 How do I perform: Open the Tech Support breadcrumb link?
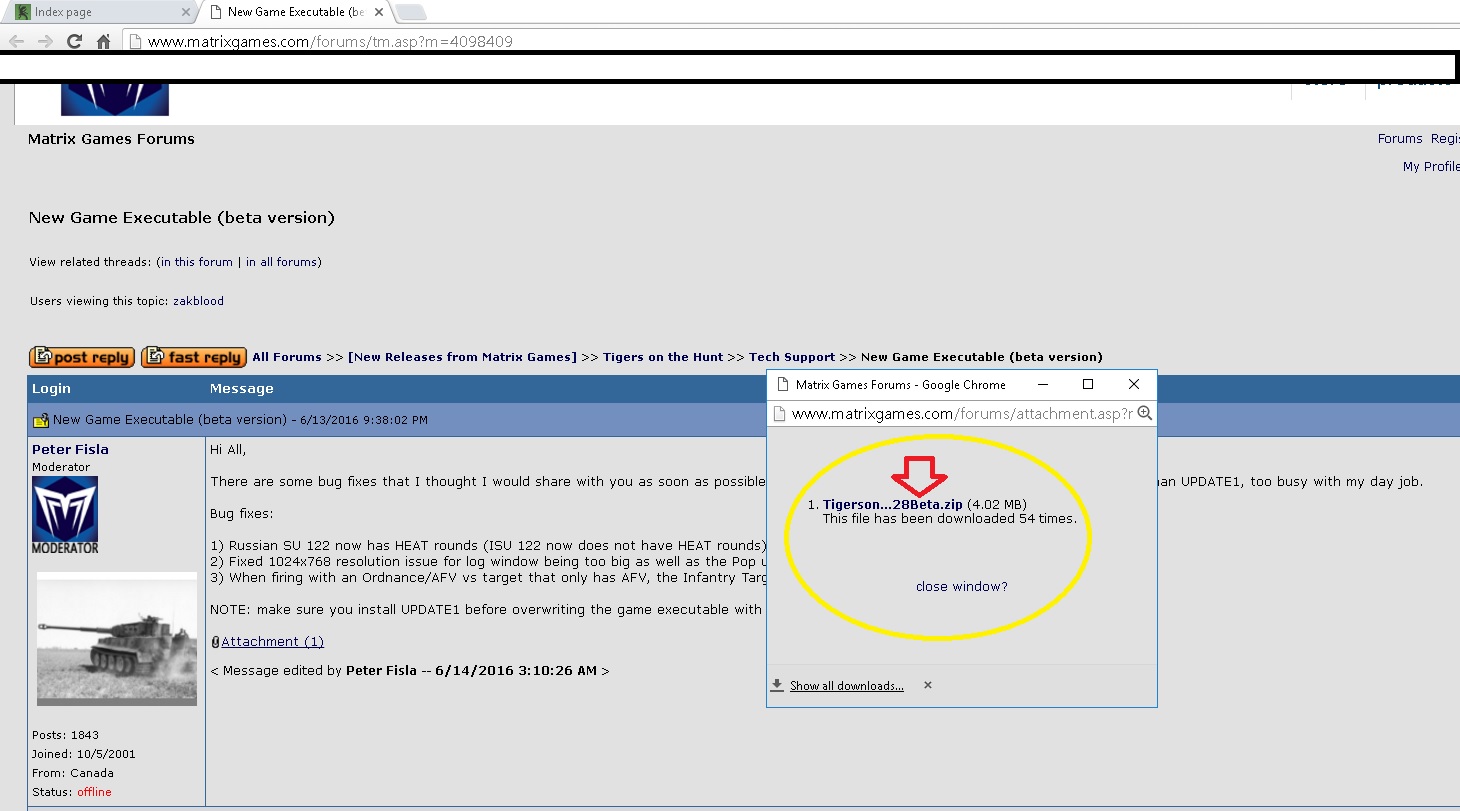tap(792, 357)
